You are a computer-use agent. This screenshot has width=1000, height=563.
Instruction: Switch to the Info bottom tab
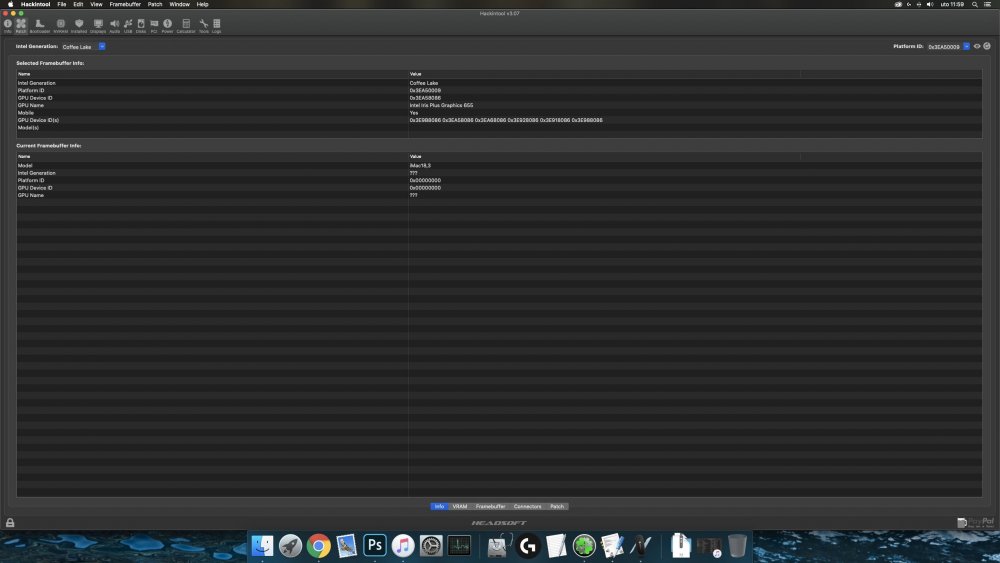coord(439,506)
